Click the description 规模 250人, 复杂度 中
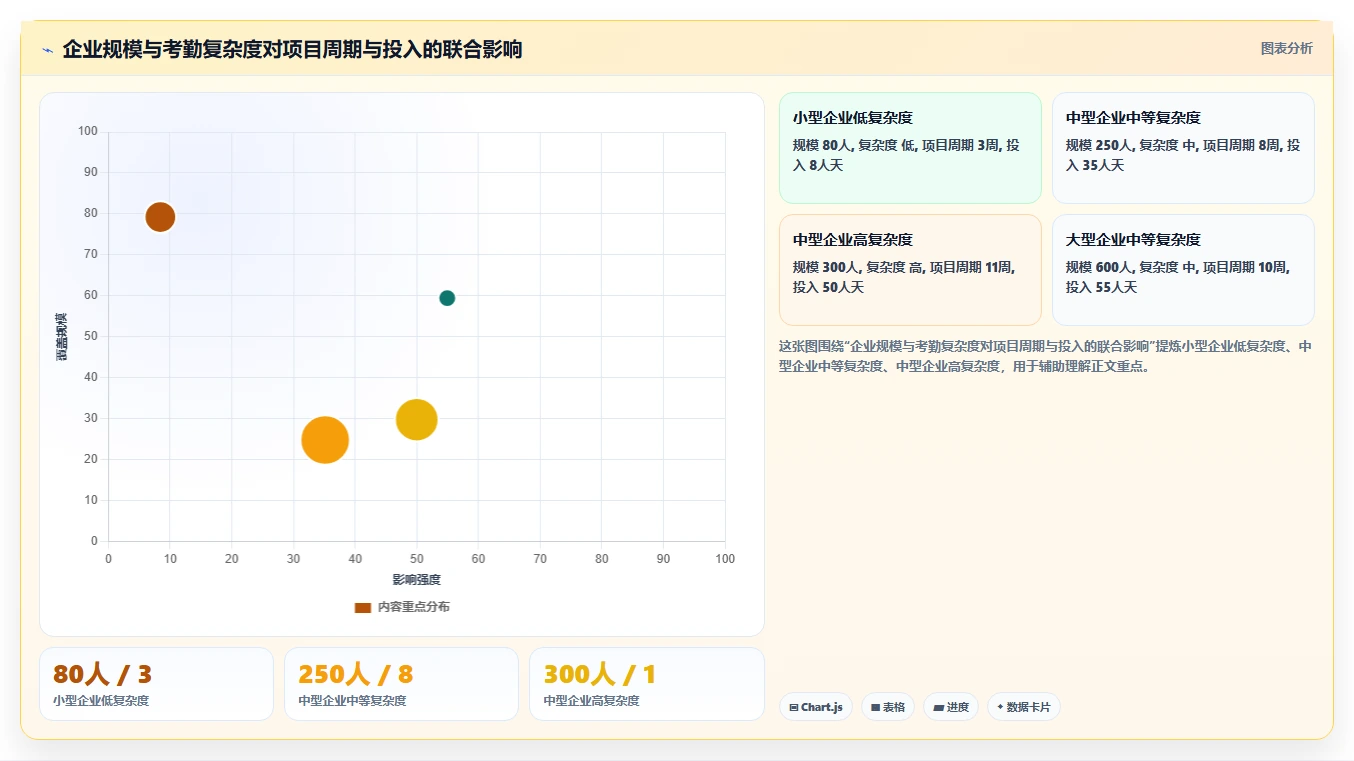This screenshot has height=761, width=1354. tap(1183, 155)
